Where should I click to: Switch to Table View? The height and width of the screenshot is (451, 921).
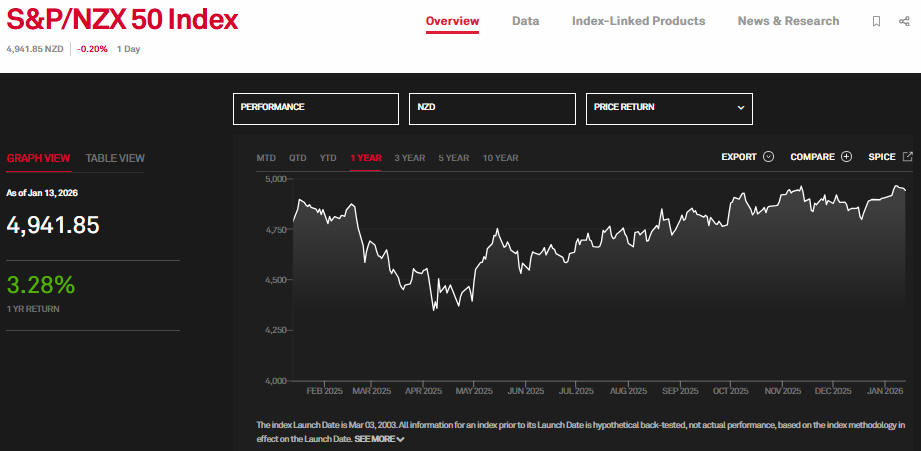(x=115, y=158)
